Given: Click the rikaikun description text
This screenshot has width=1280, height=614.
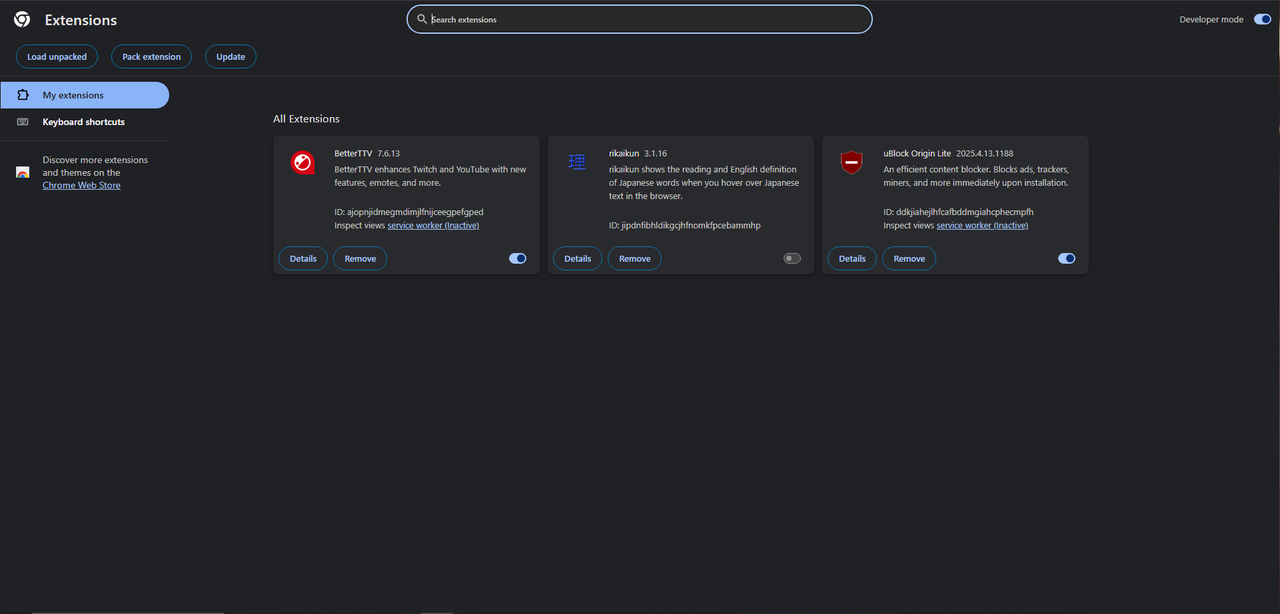Looking at the screenshot, I should pos(704,183).
